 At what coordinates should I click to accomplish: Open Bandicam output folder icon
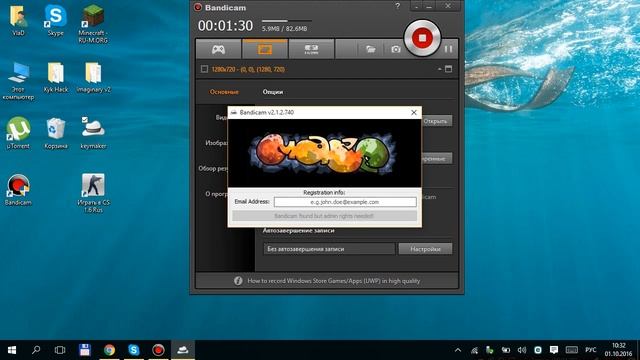pos(370,49)
